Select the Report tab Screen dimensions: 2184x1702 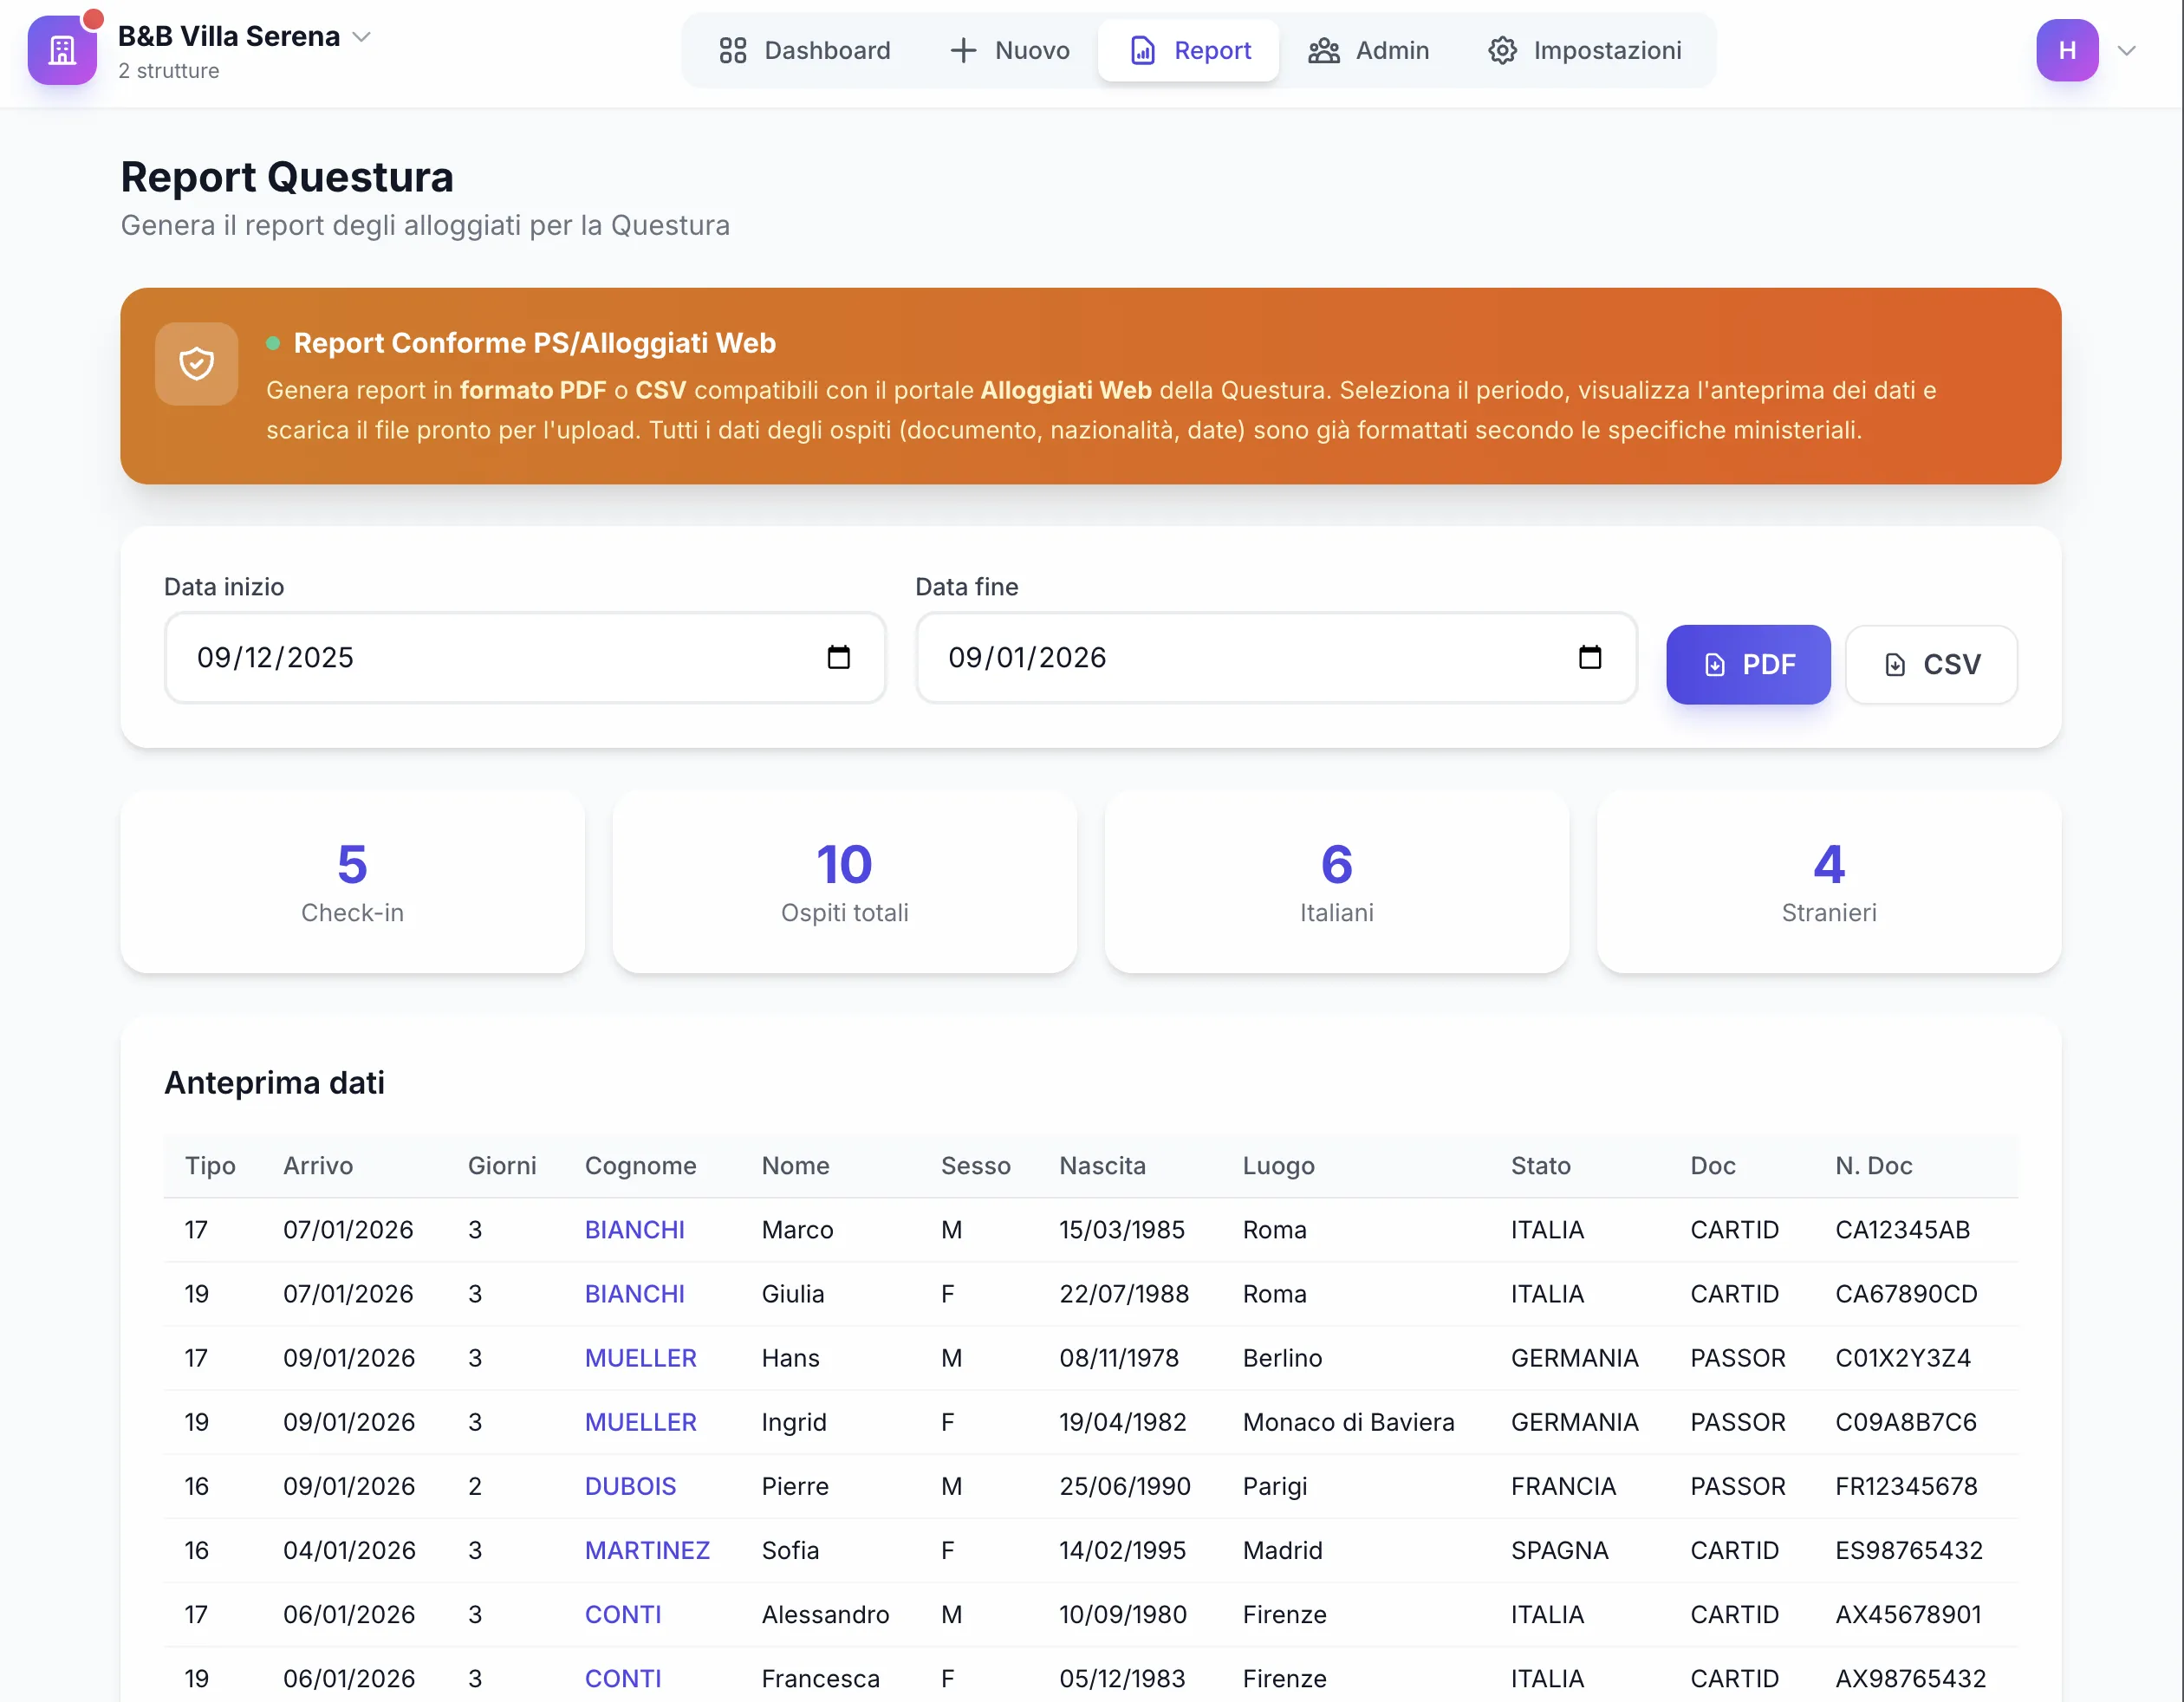[x=1188, y=50]
